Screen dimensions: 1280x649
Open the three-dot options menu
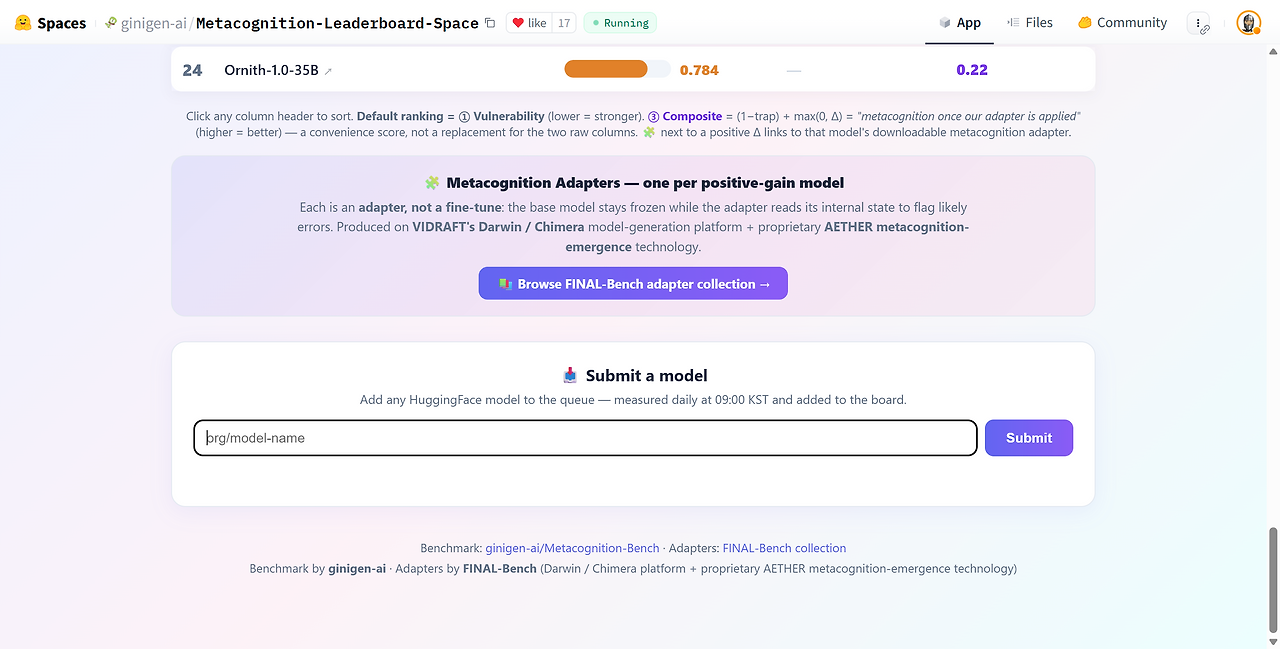(1198, 23)
